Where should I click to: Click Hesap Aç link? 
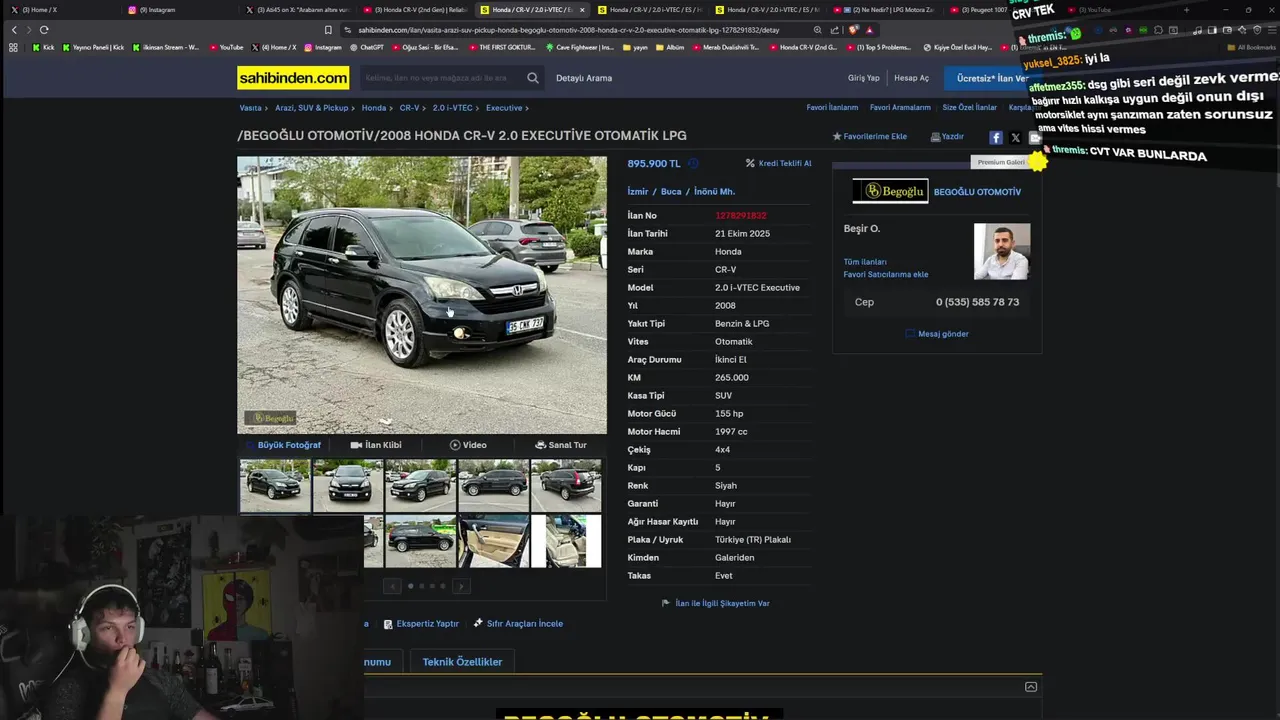coord(911,78)
